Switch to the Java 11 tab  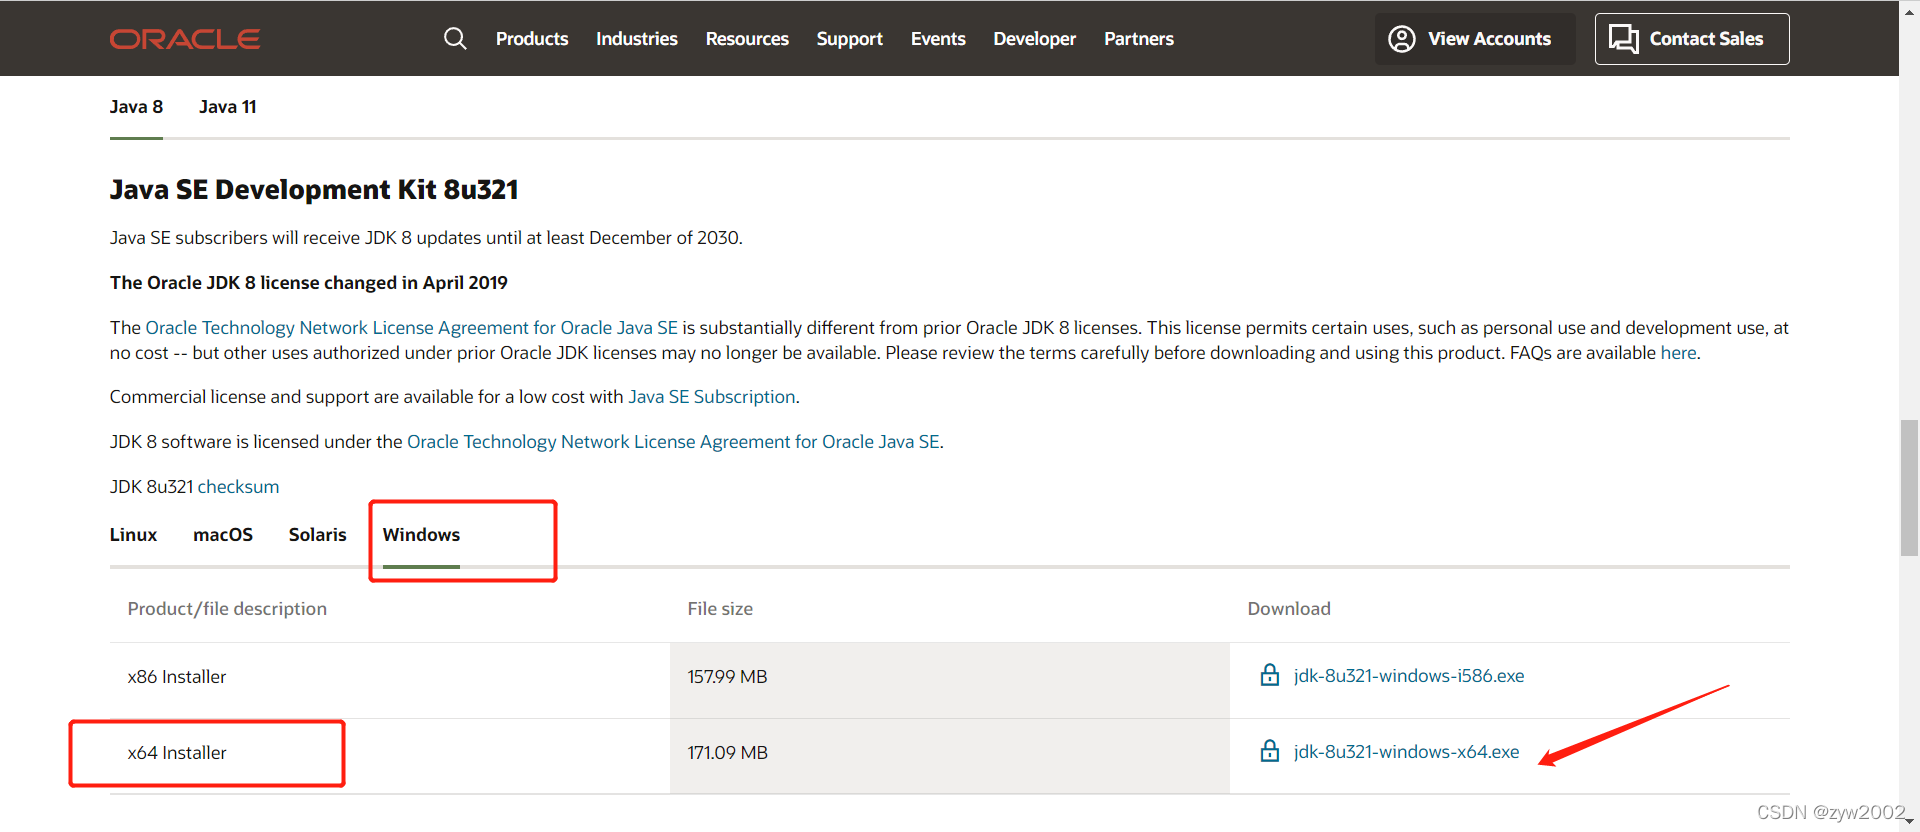tap(228, 107)
